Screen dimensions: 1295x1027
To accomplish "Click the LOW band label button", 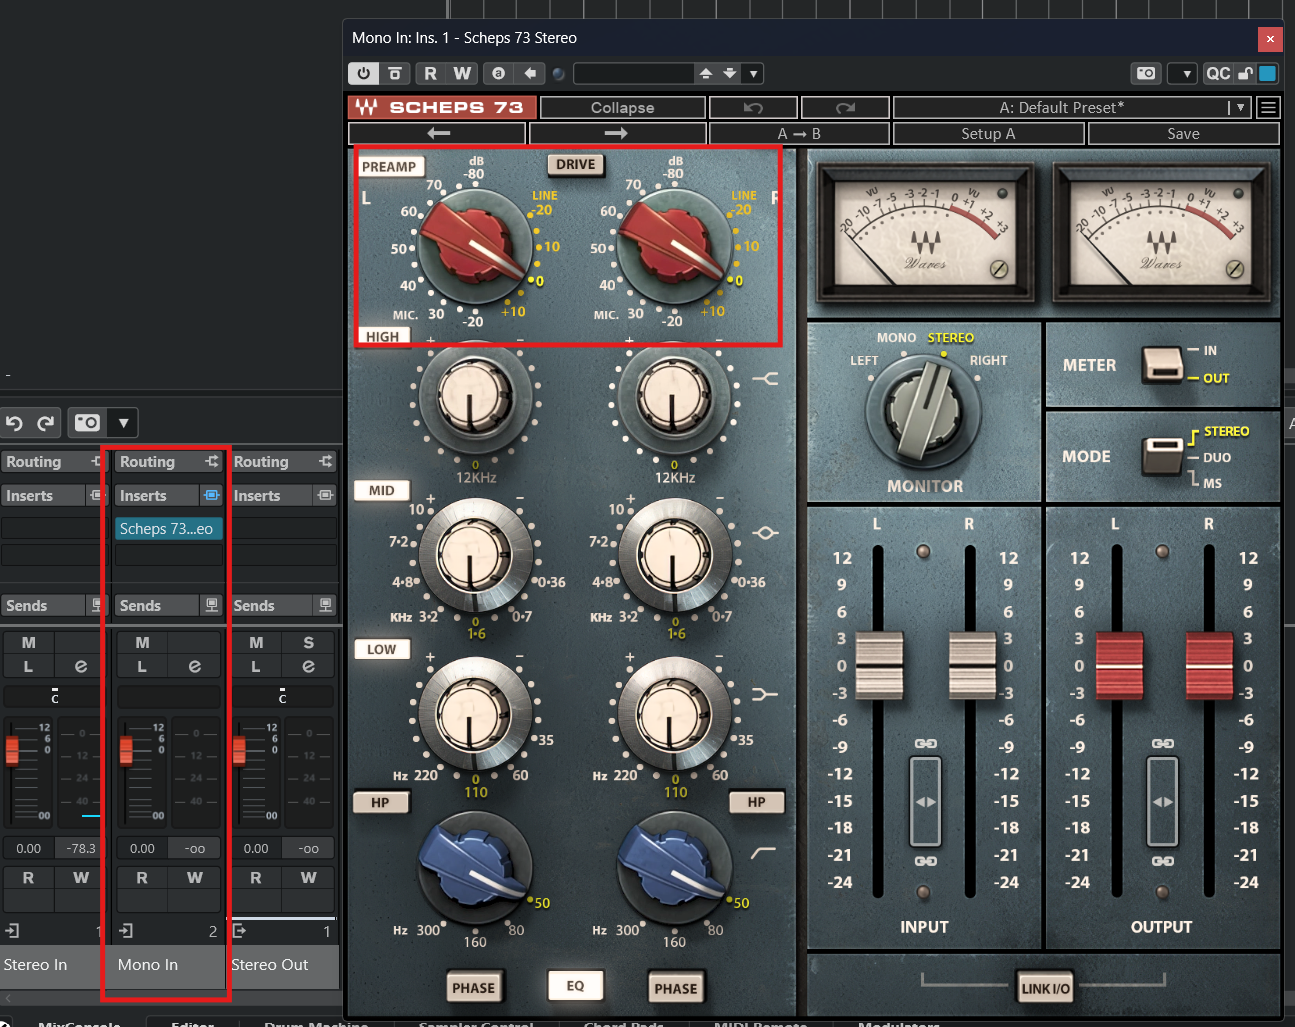I will [381, 649].
